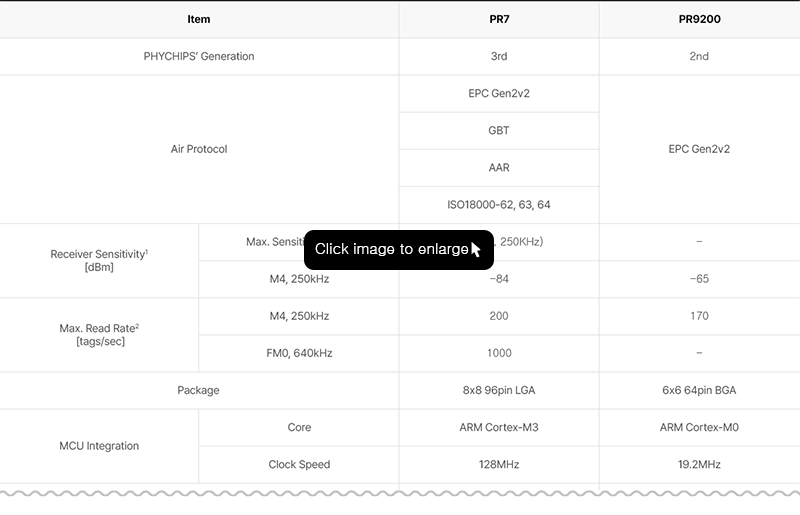
Task: Click the PHYCHIPS' Generation row label
Action: click(x=198, y=56)
